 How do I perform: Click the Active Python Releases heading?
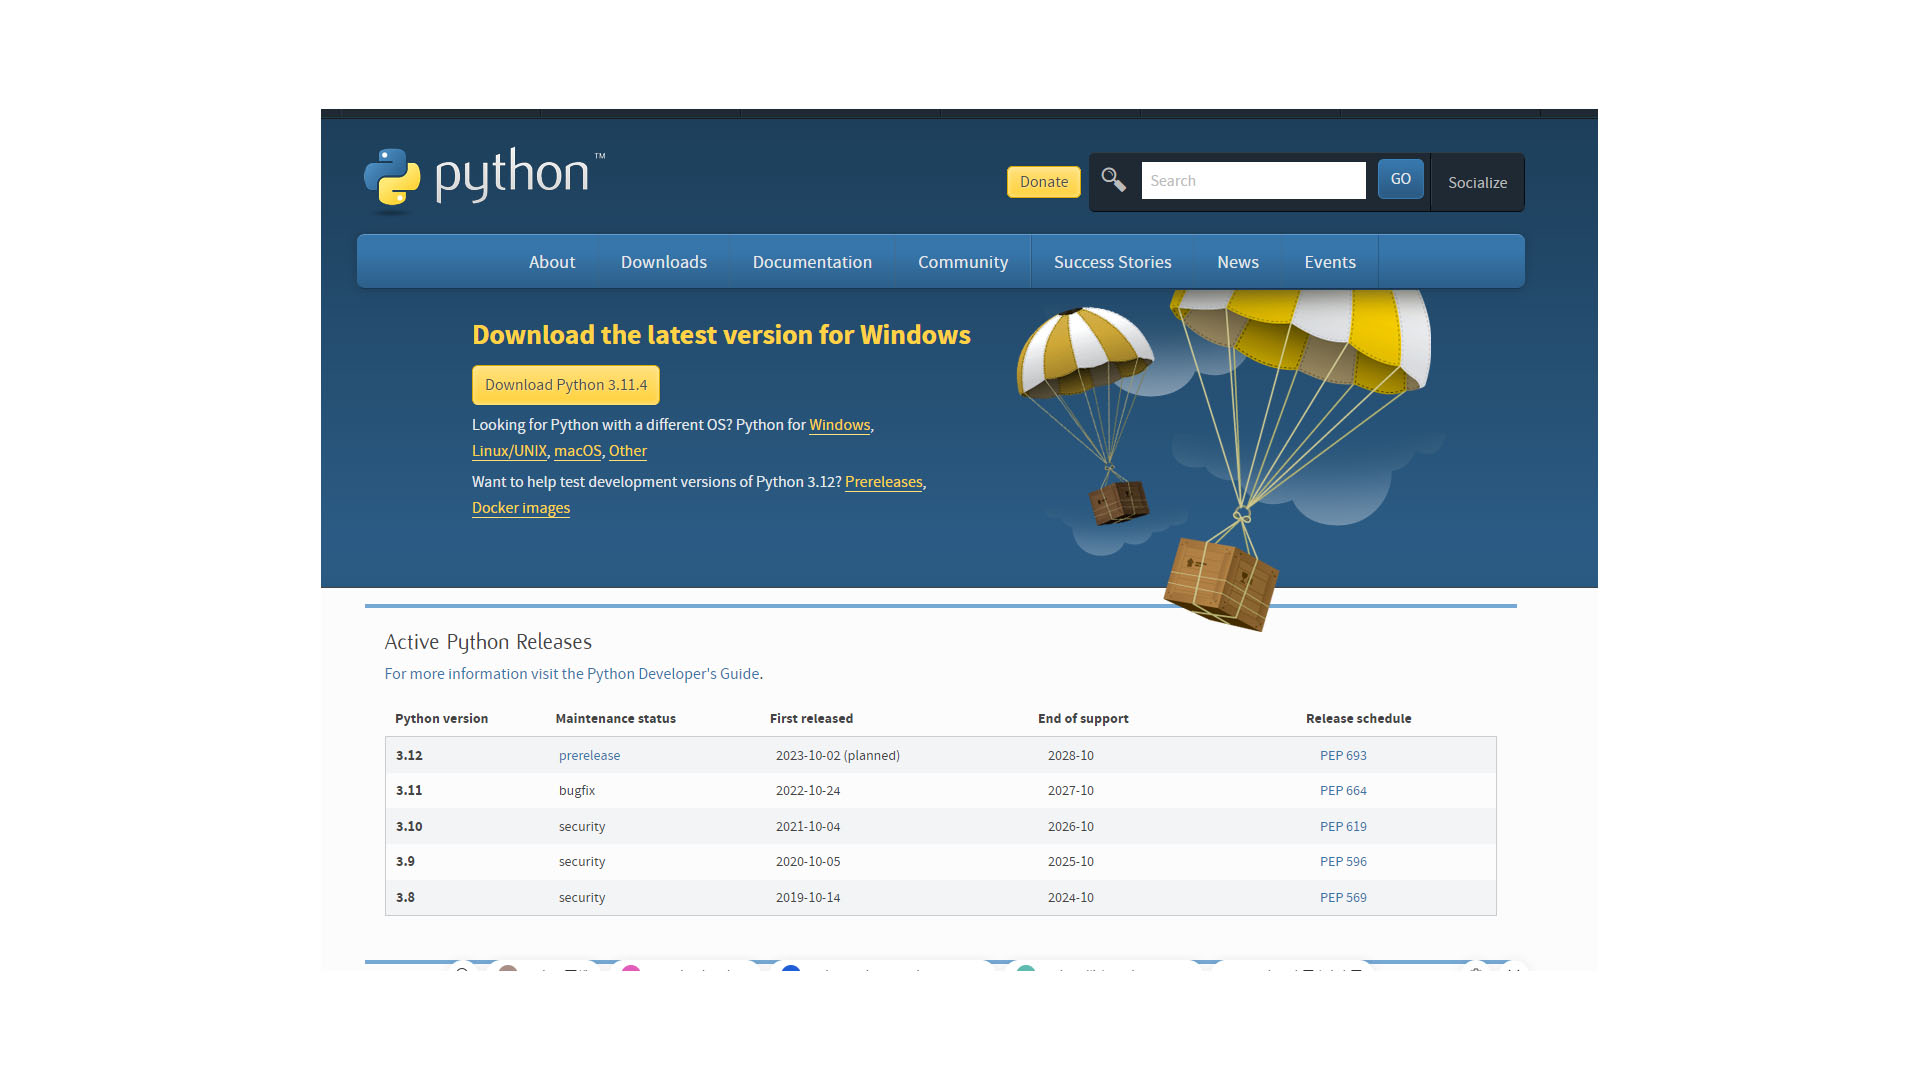(488, 642)
